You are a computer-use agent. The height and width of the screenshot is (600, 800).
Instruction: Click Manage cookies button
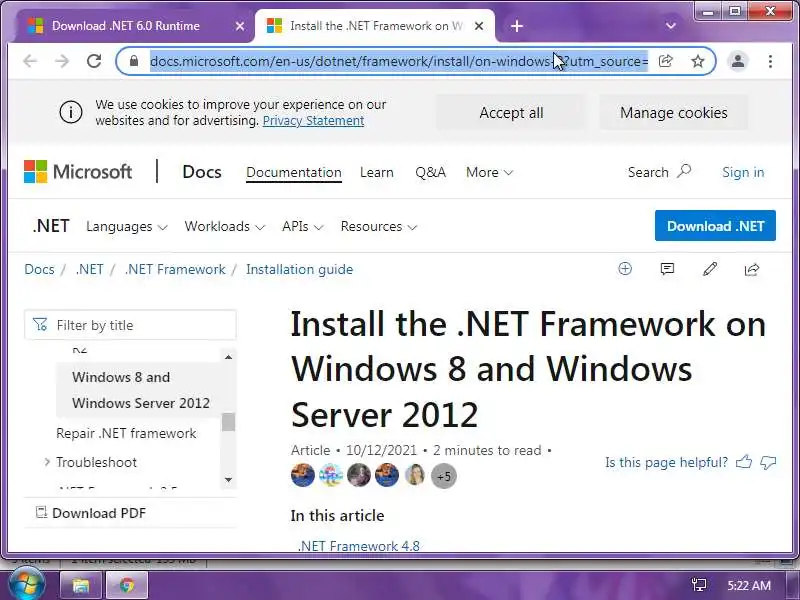[673, 113]
